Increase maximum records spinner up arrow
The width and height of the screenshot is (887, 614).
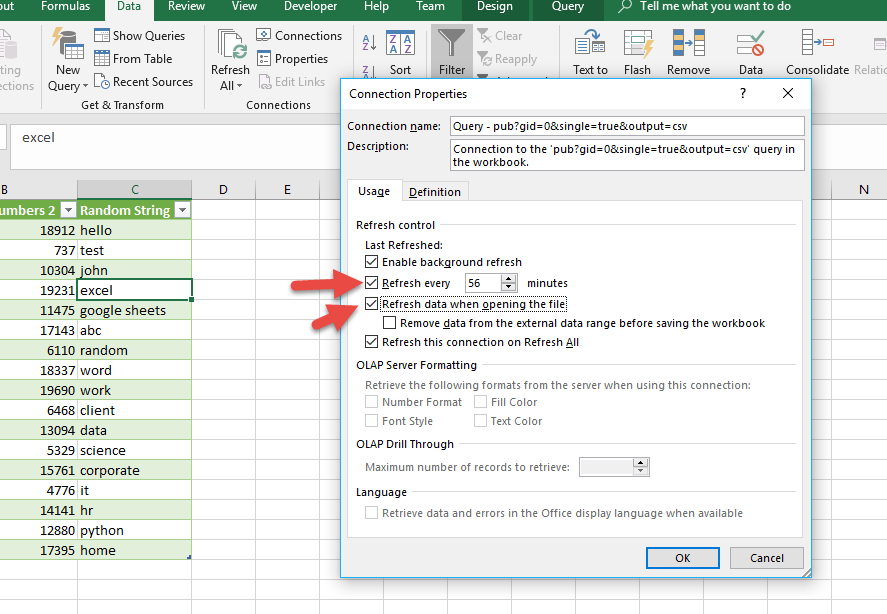641,462
